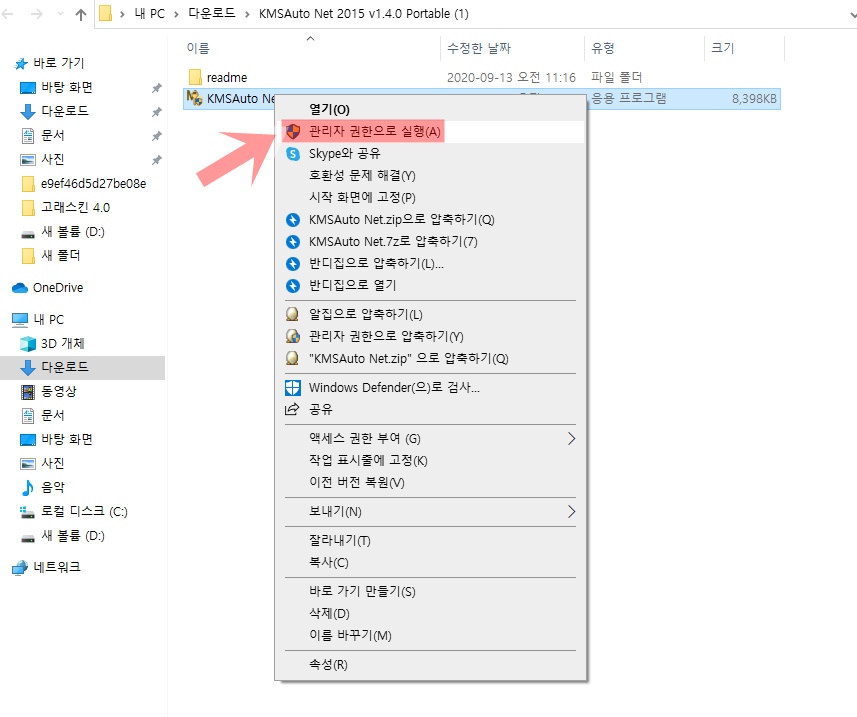Choose 삭제(D) from context menu
This screenshot has width=857, height=717.
[x=430, y=613]
